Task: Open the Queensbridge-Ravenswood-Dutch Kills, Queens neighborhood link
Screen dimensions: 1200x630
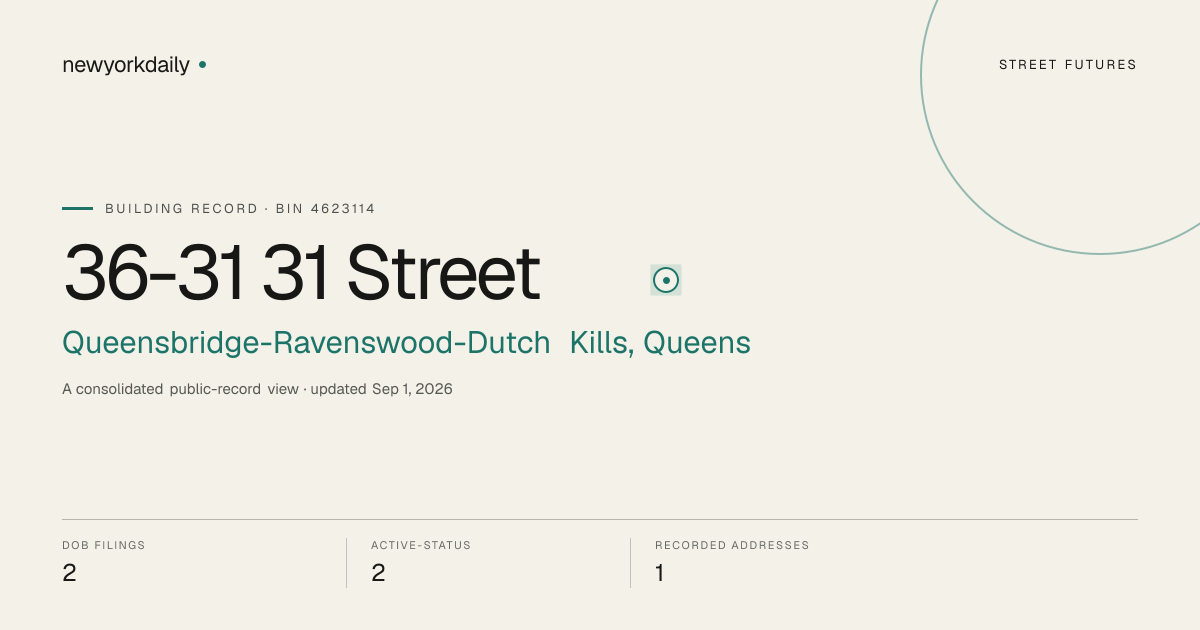Action: pyautogui.click(x=406, y=343)
